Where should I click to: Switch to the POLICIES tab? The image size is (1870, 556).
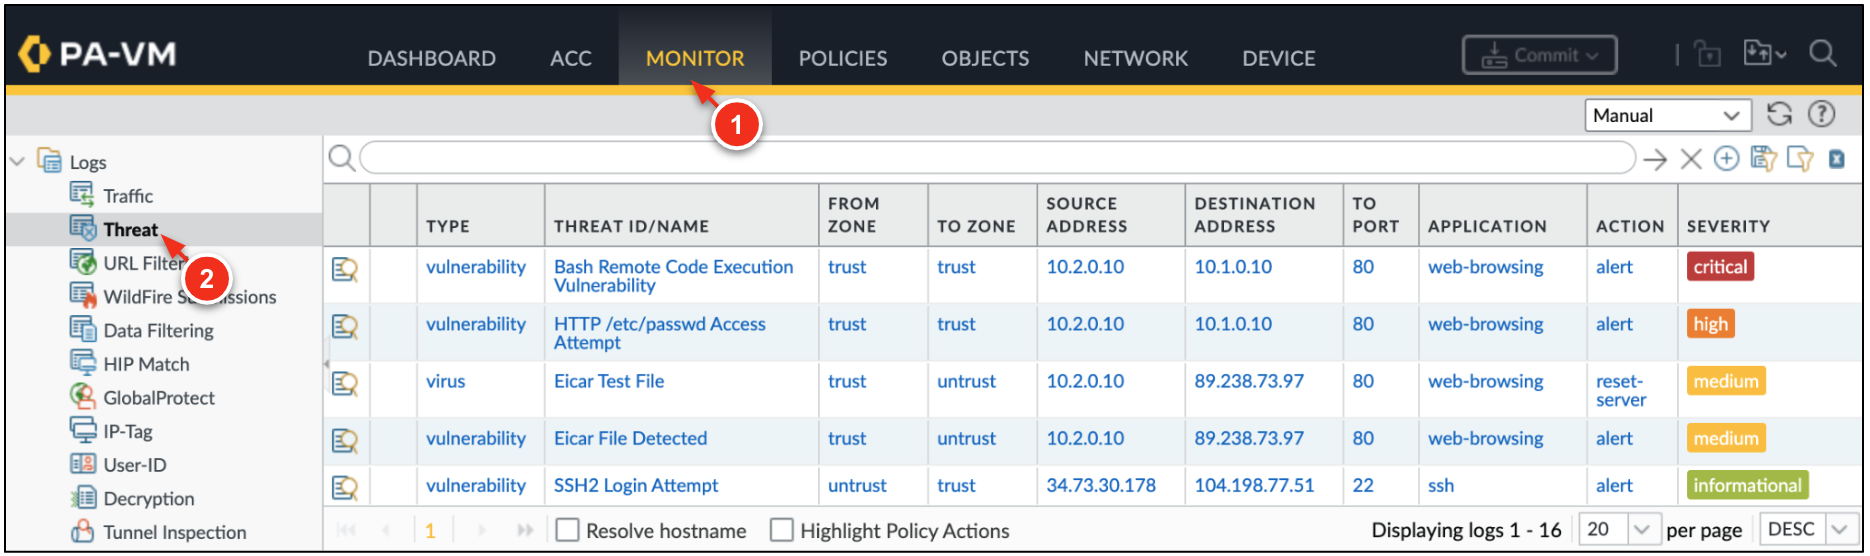842,59
